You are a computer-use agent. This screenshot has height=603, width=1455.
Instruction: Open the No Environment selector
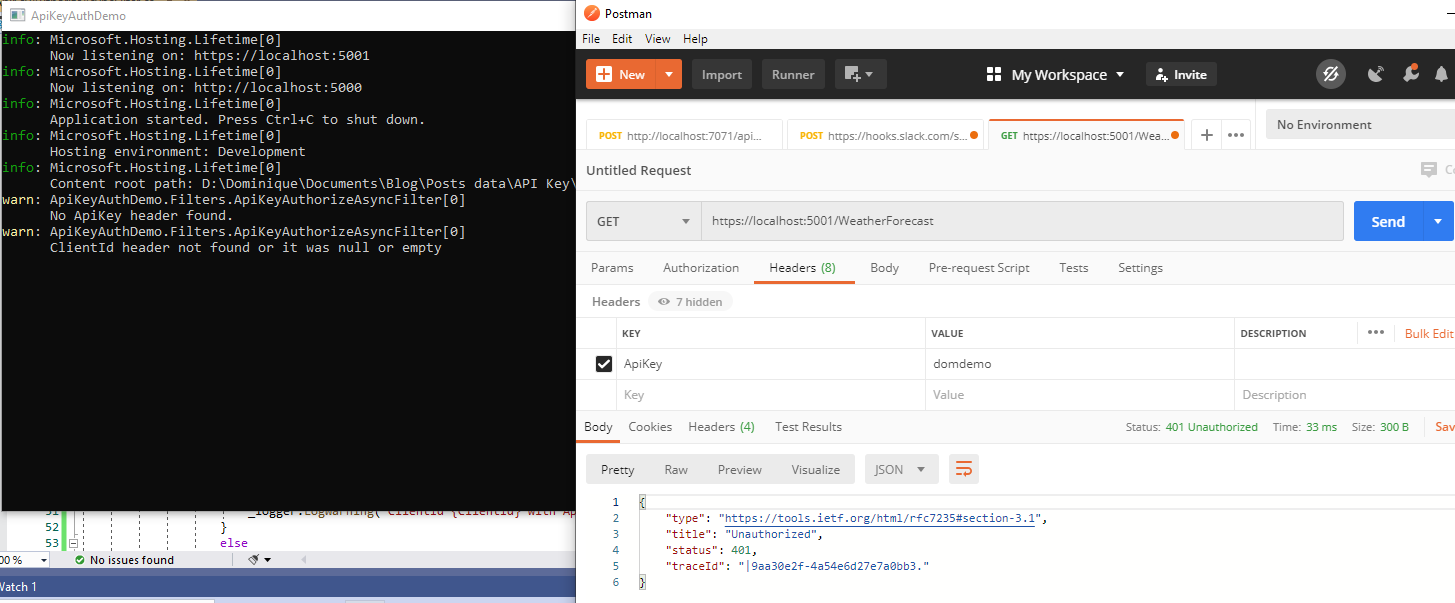click(x=1360, y=125)
